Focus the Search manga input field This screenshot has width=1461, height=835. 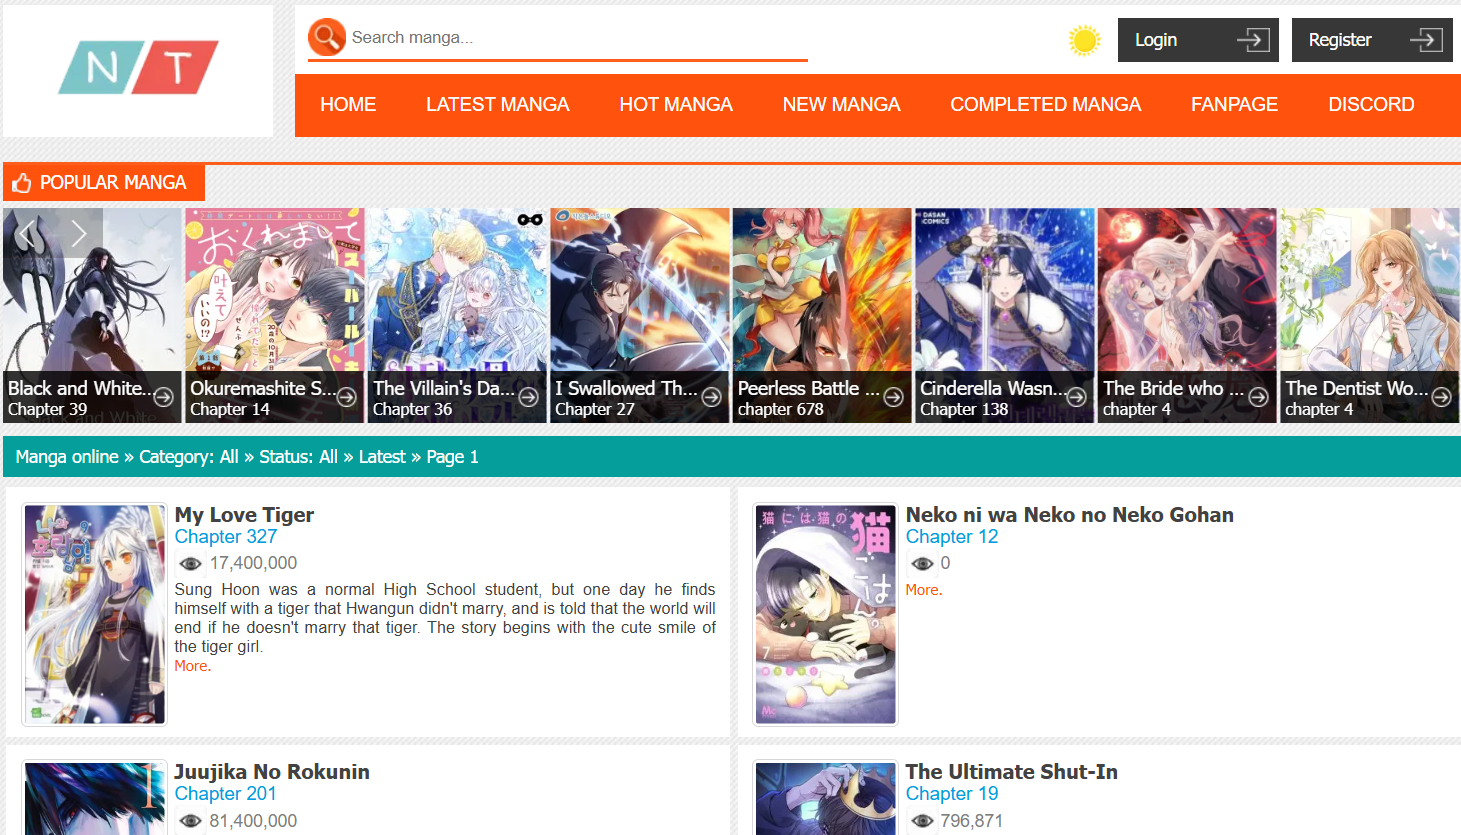point(575,38)
